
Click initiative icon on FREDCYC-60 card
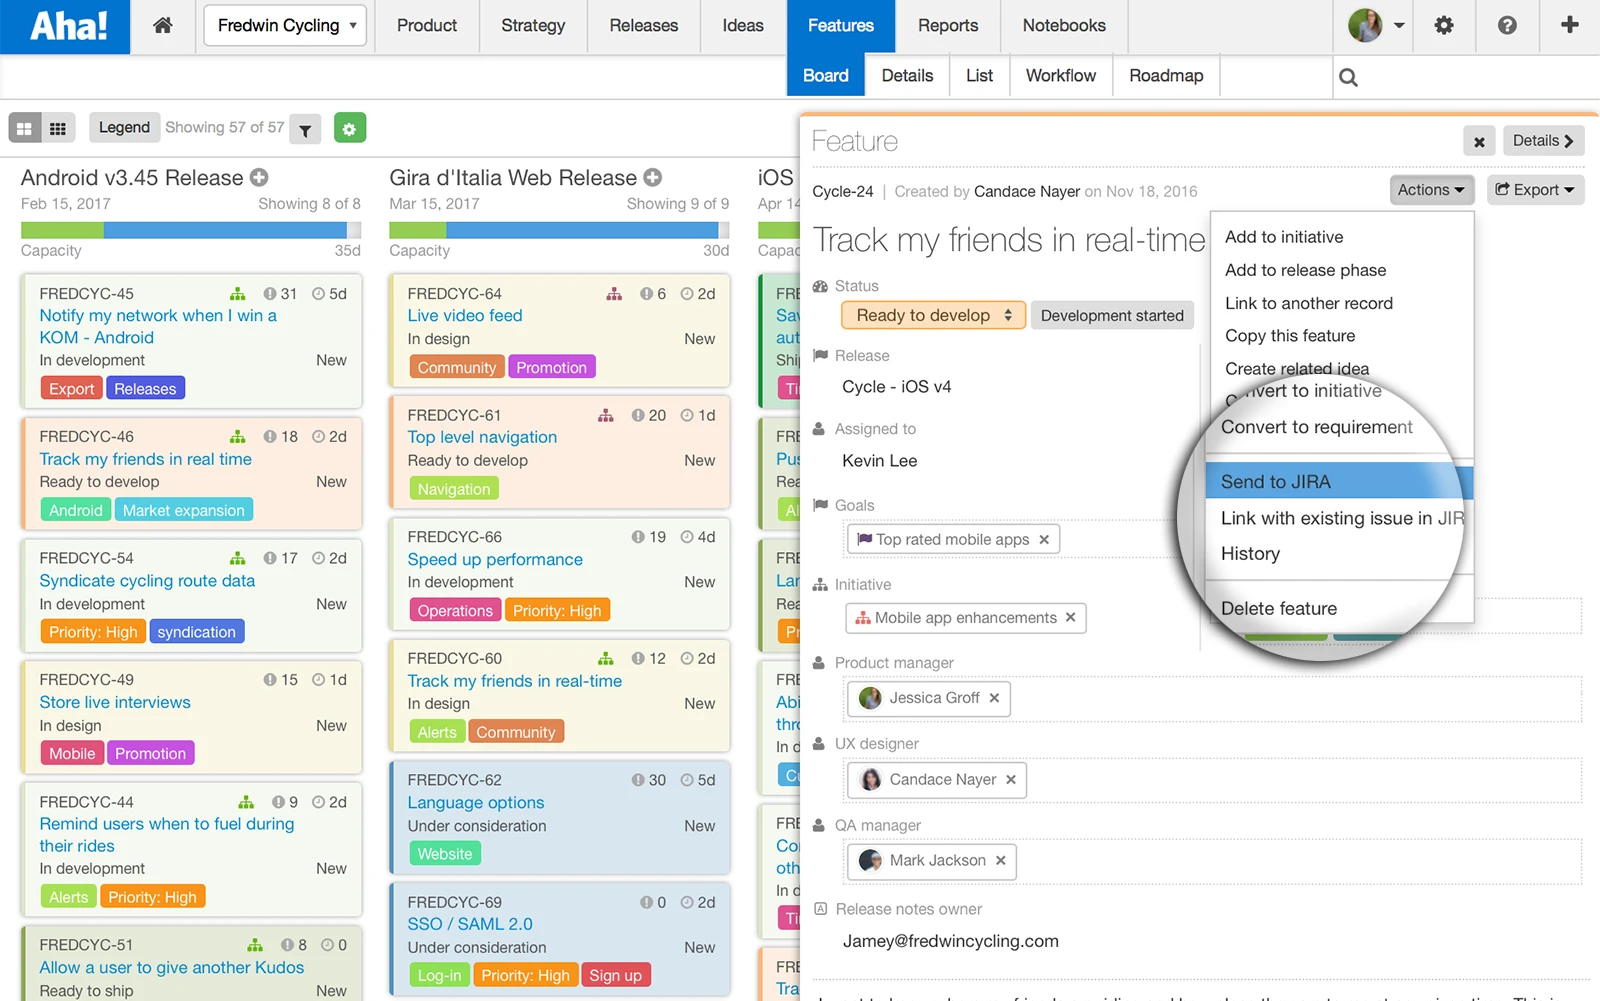pos(606,658)
